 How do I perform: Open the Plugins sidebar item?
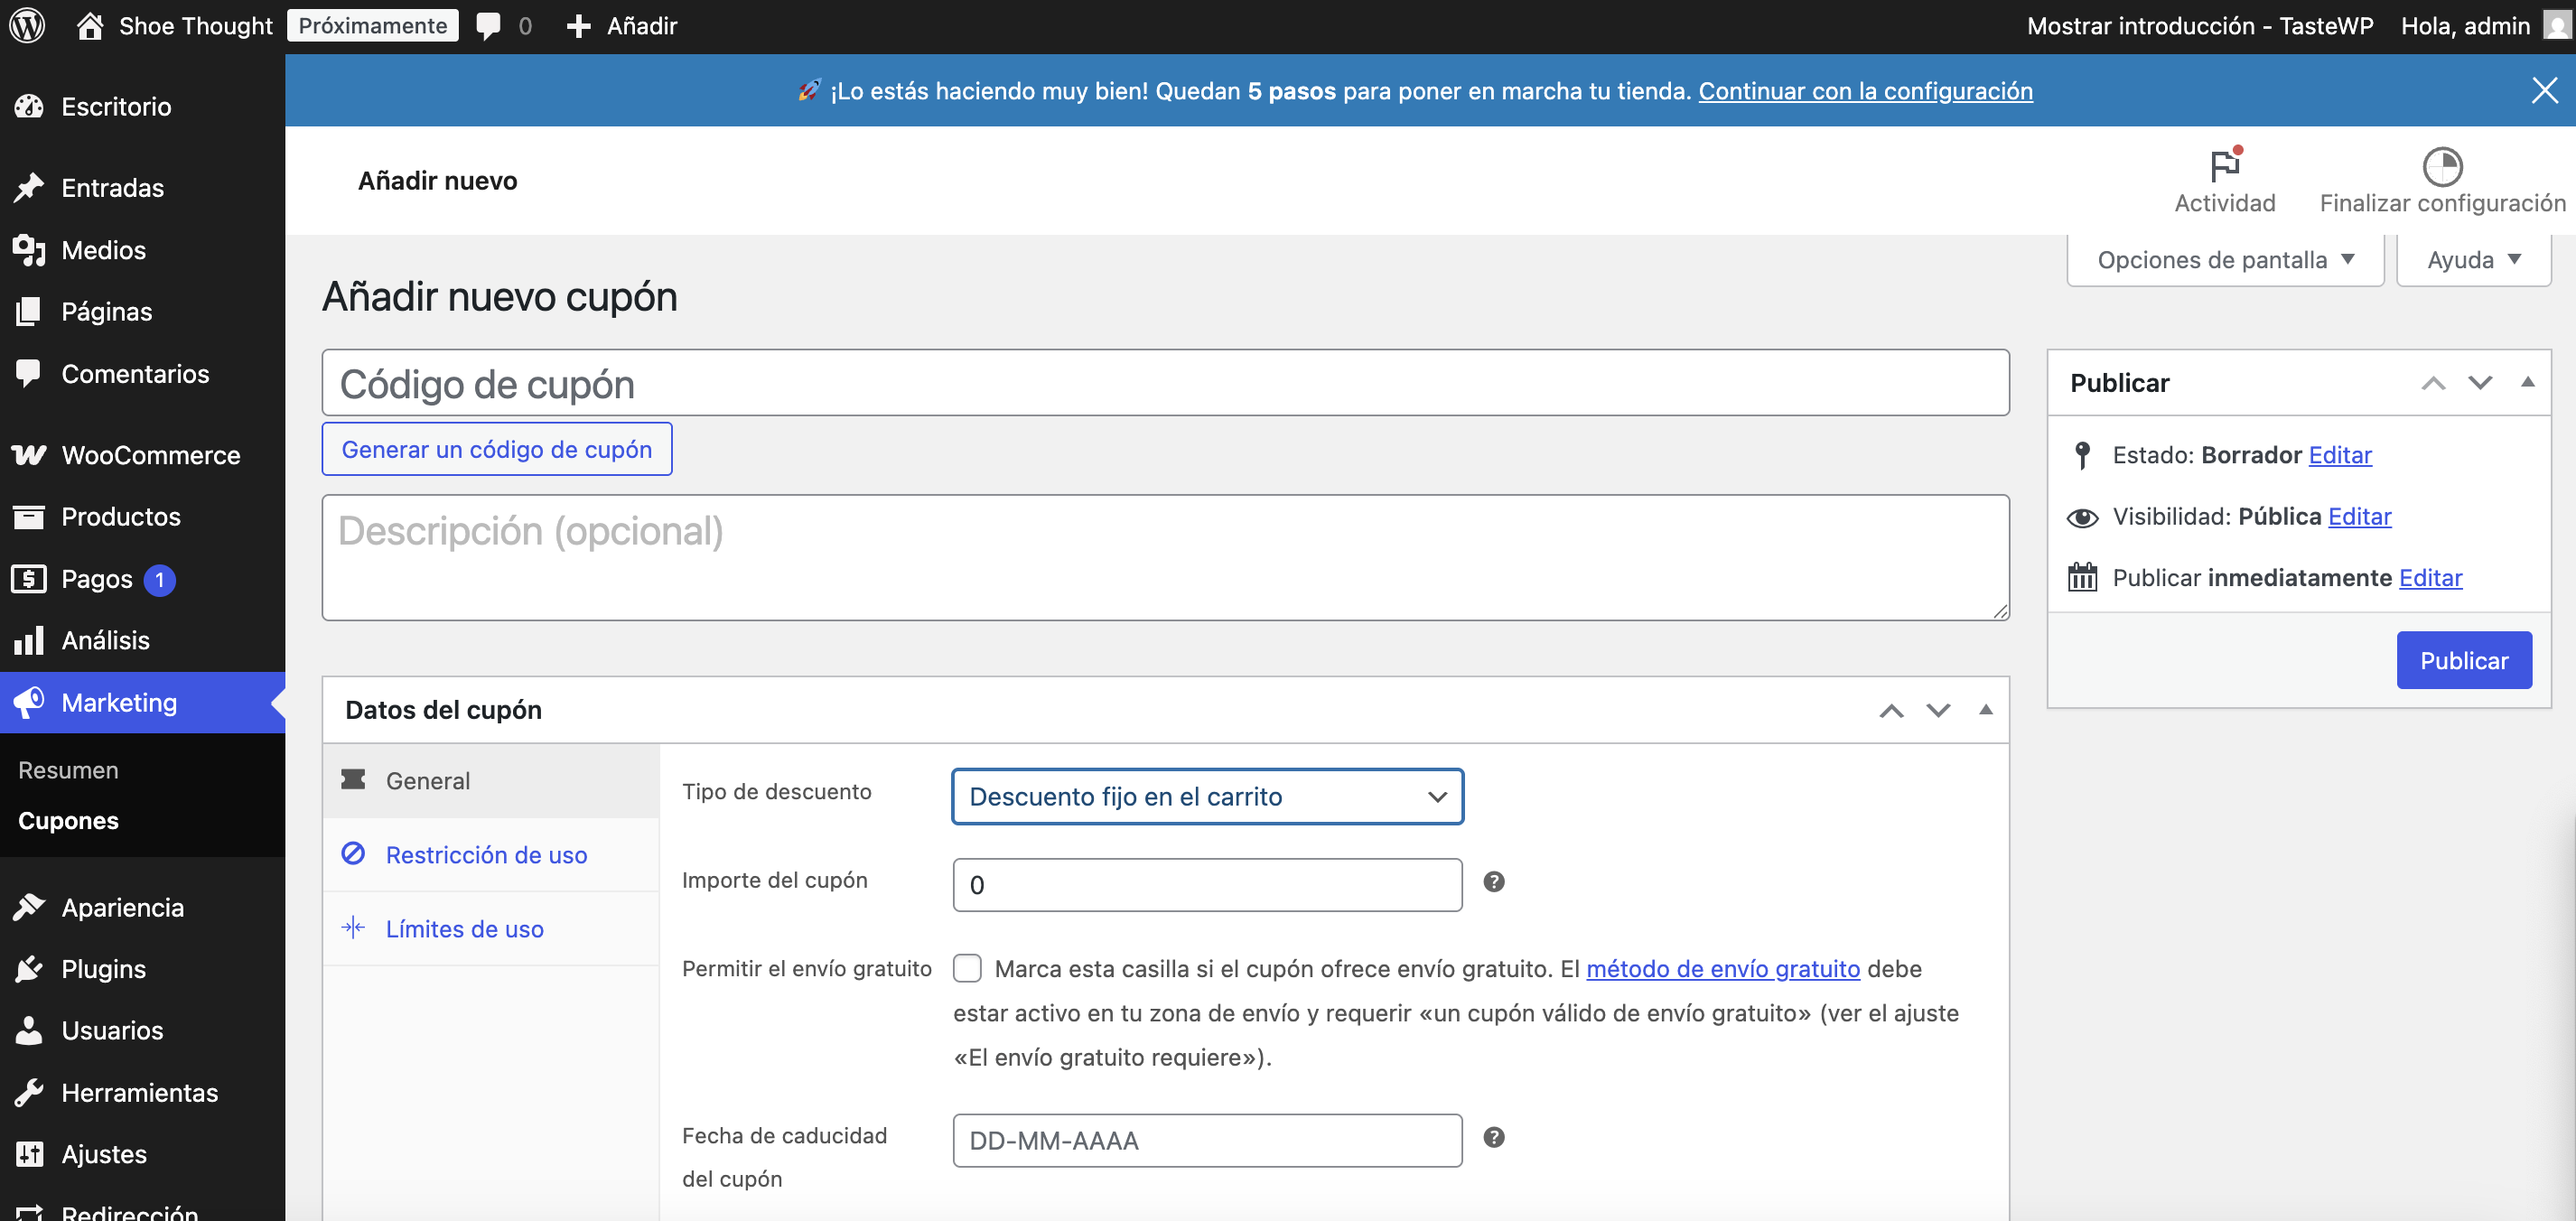point(103,968)
